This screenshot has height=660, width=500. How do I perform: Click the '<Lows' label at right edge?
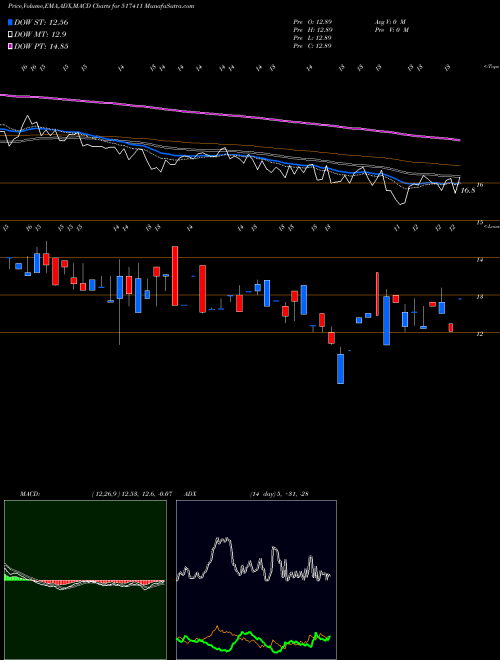[491, 226]
